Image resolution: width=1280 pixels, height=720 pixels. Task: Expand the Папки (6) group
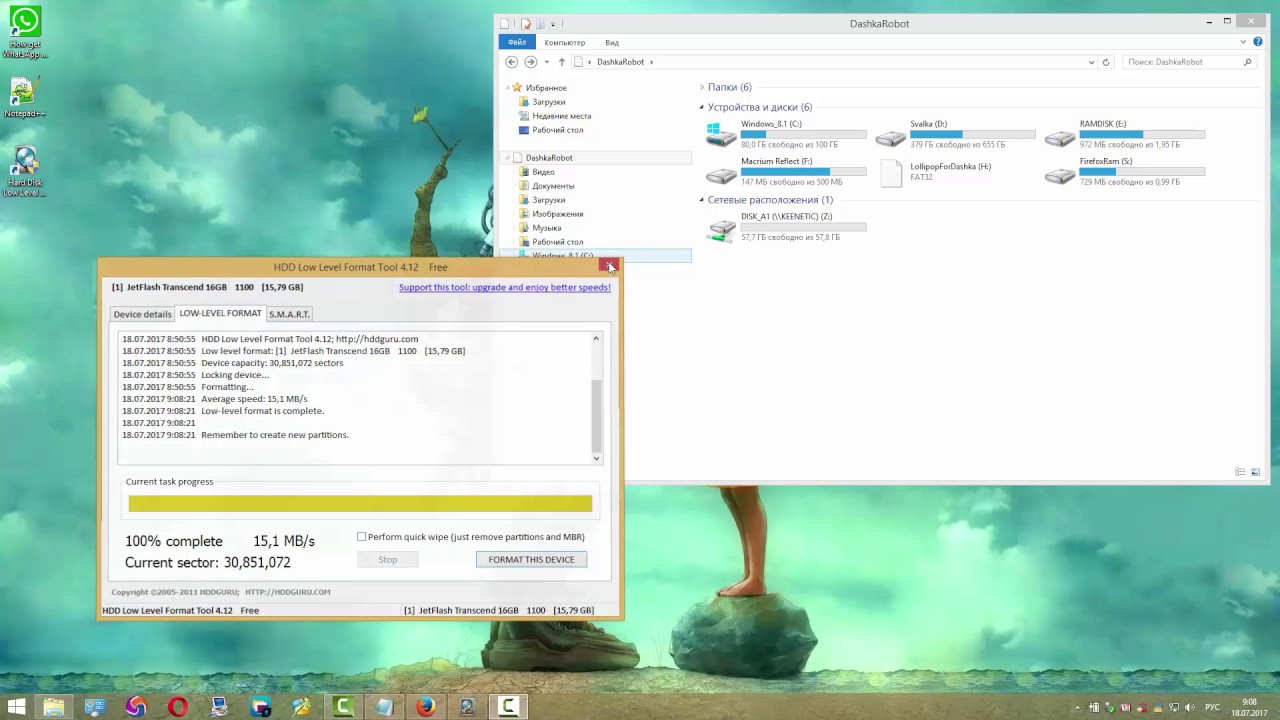click(x=702, y=87)
